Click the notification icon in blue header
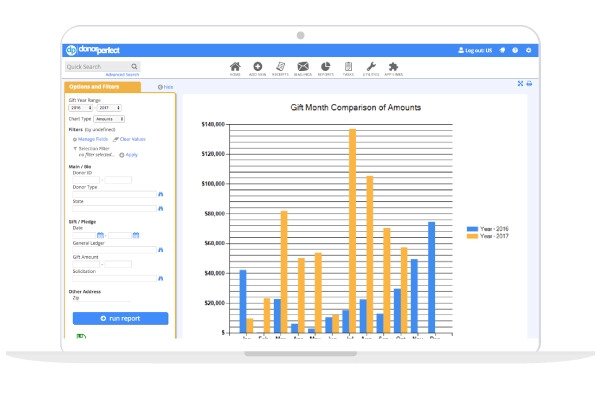This screenshot has width=600, height=400. point(502,50)
